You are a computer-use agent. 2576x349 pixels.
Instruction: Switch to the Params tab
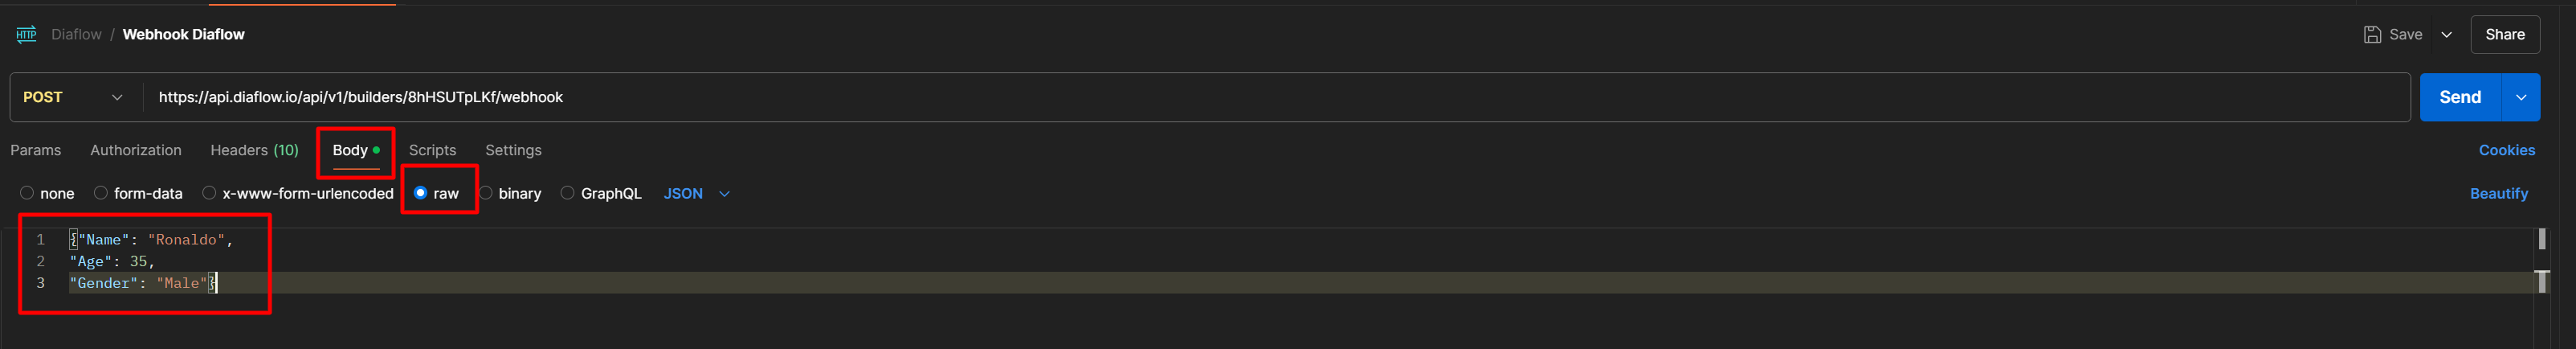(36, 150)
